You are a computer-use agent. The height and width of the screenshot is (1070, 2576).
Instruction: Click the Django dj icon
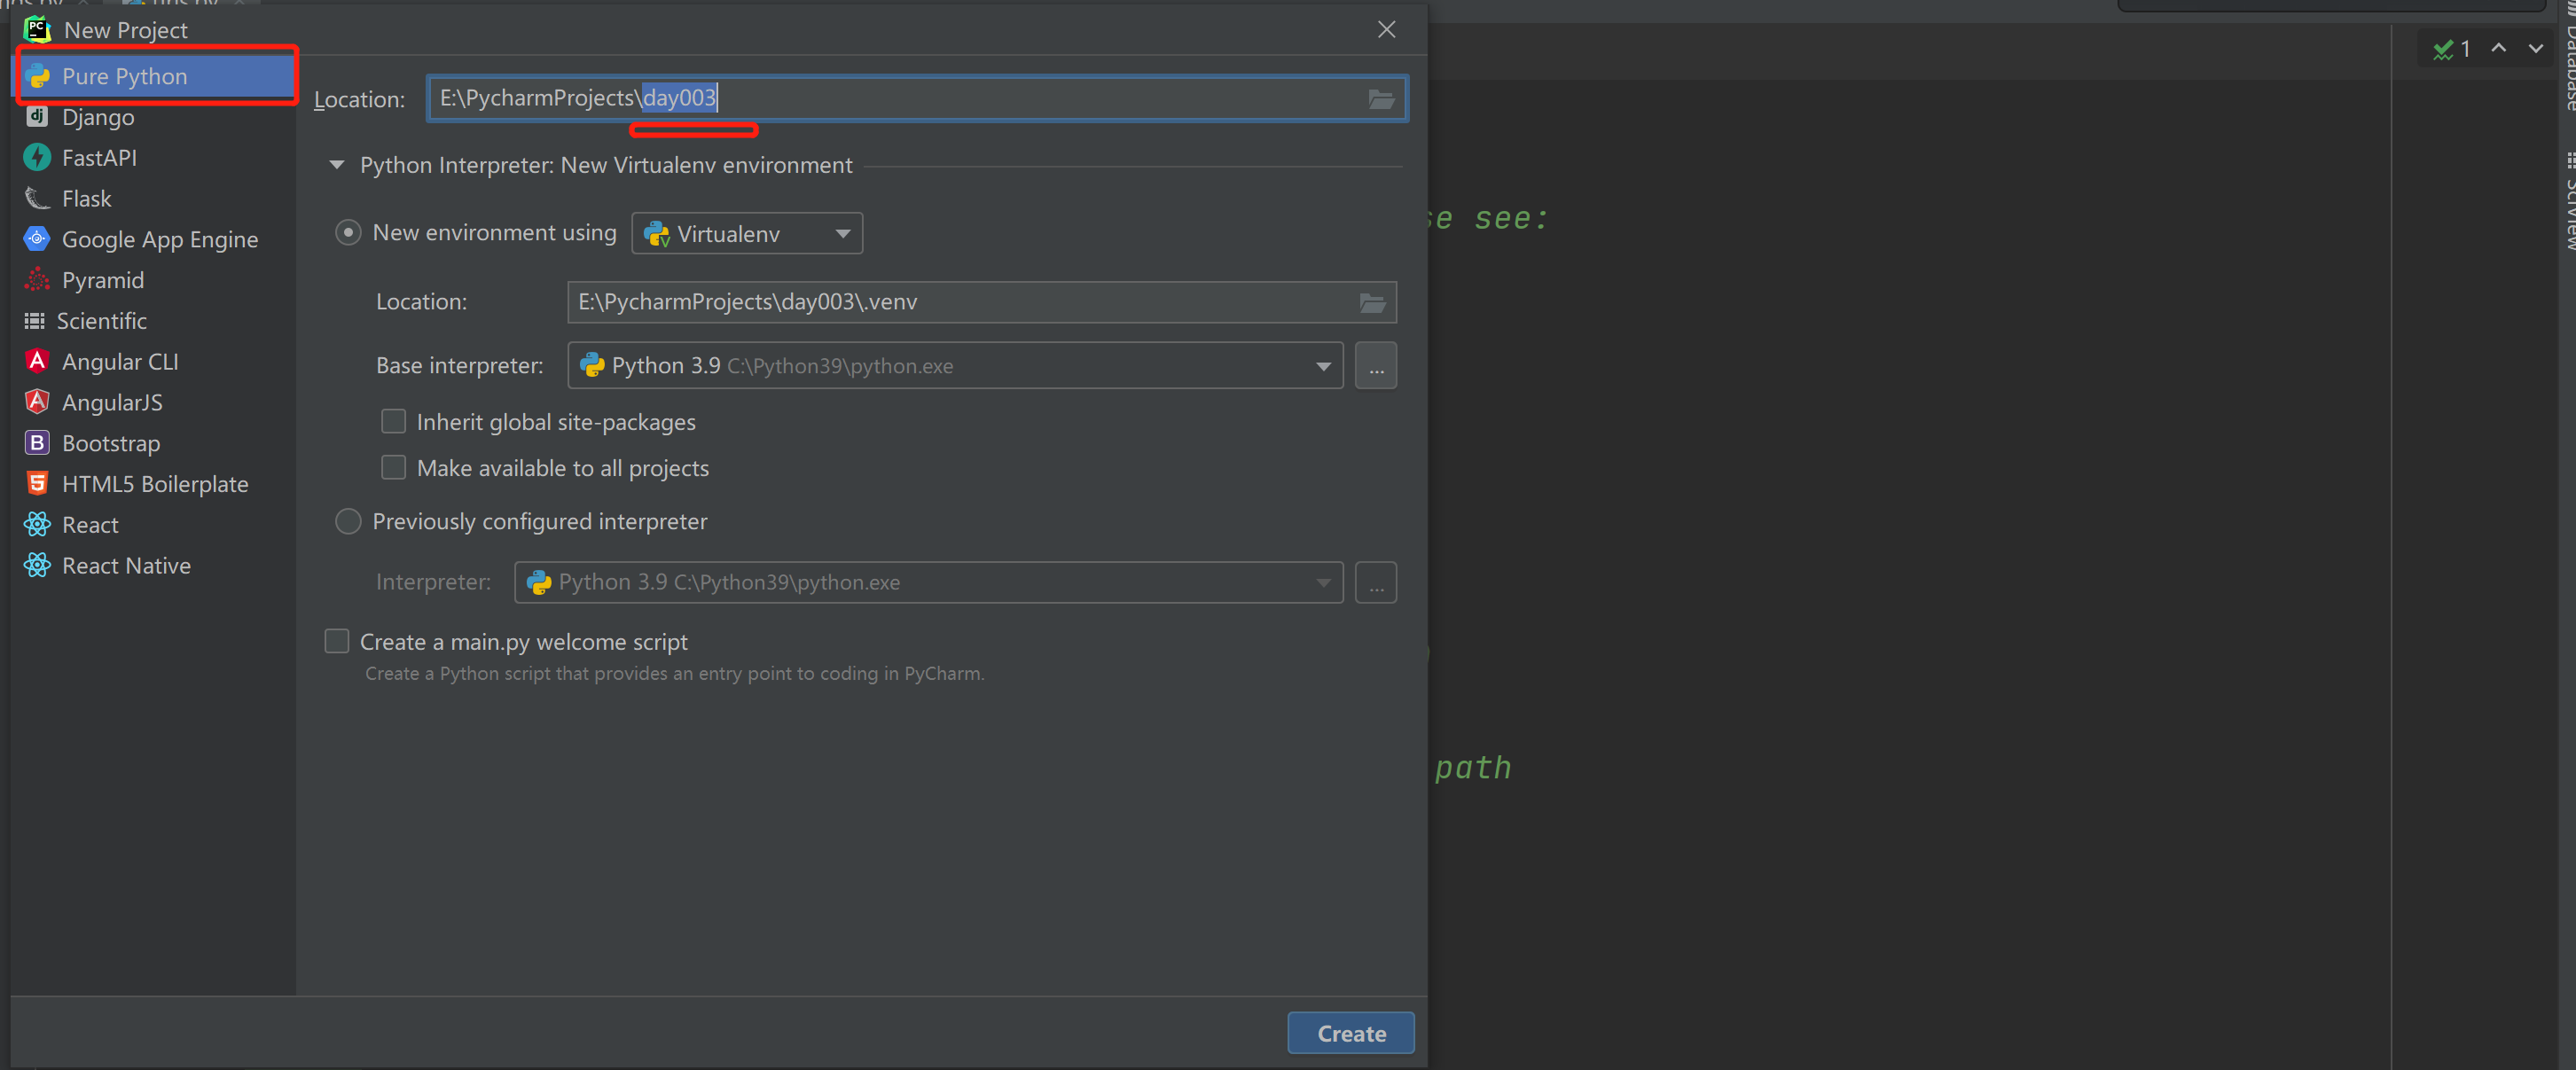[37, 116]
